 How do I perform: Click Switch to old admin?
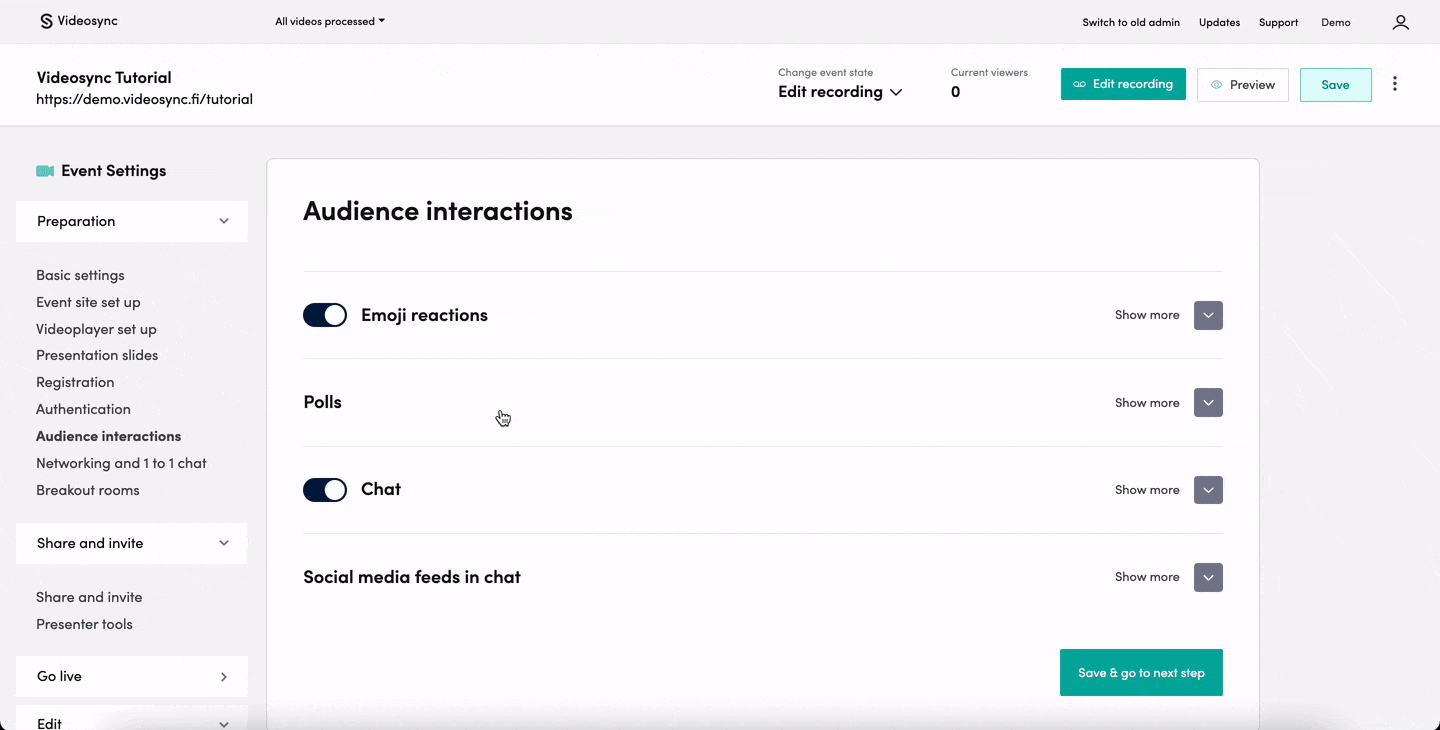coord(1131,21)
